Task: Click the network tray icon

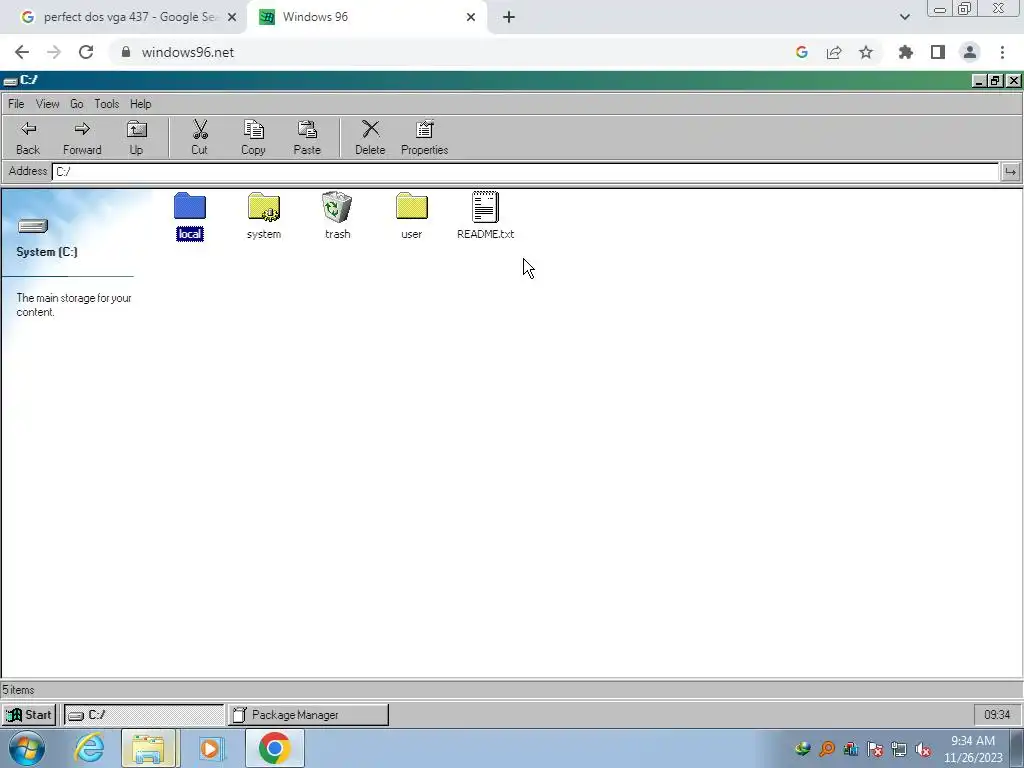Action: click(899, 749)
